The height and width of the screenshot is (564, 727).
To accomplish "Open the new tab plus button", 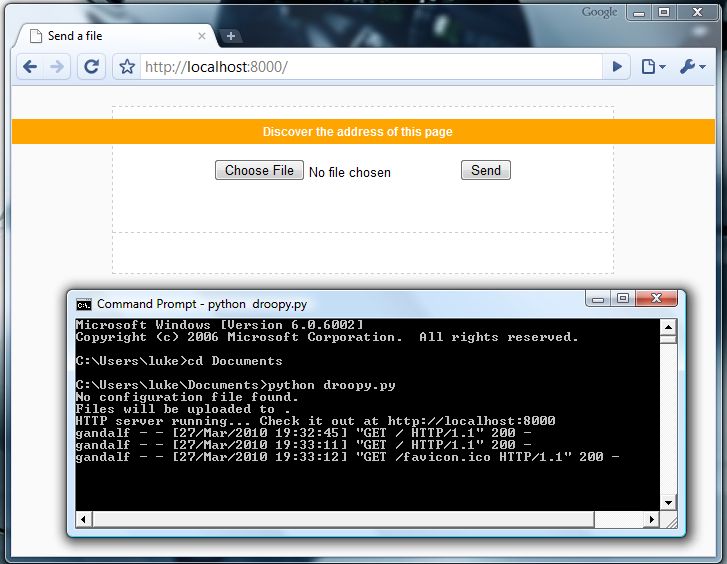I will [231, 36].
